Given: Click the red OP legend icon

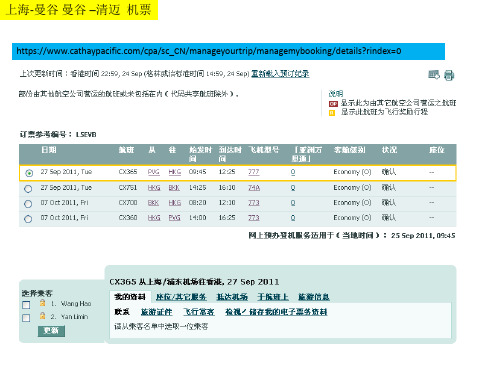Looking at the screenshot, I should tap(333, 104).
